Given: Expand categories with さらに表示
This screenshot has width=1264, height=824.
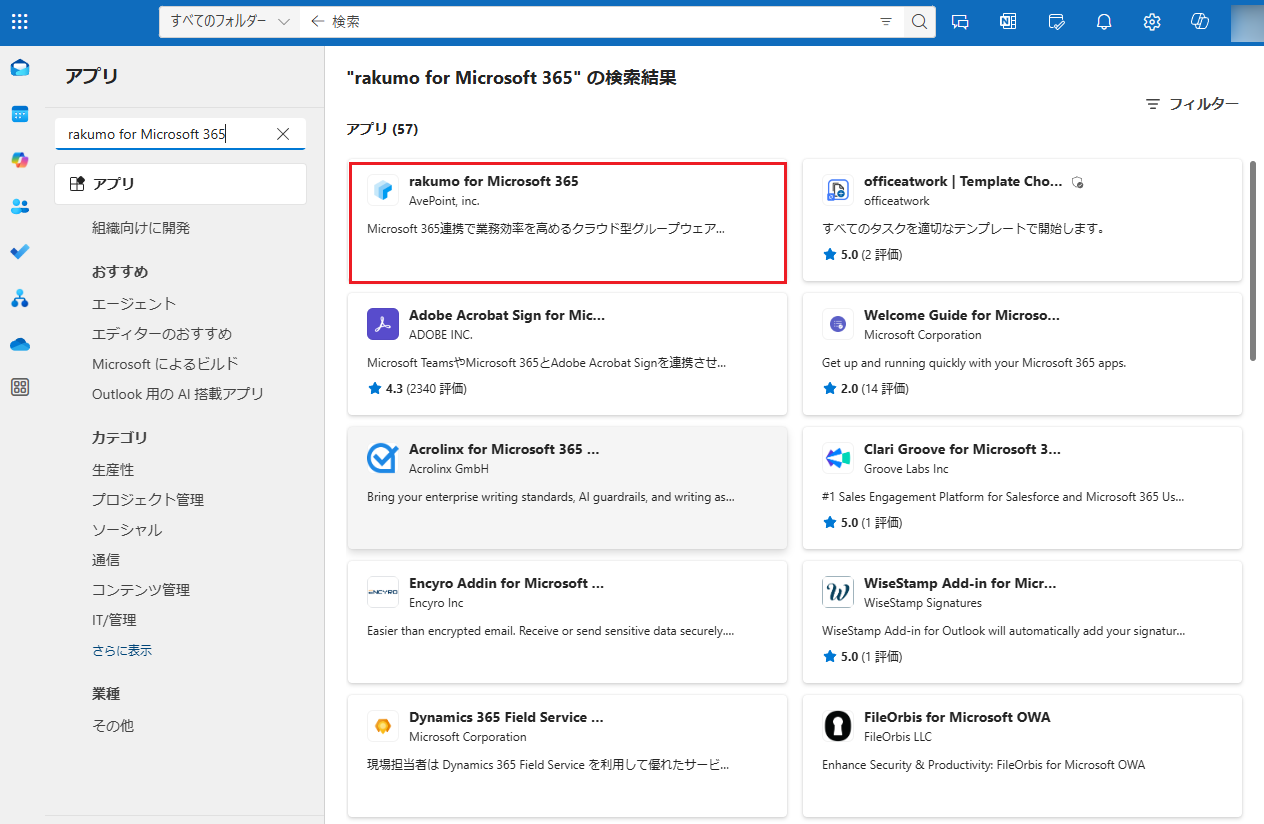Looking at the screenshot, I should pyautogui.click(x=122, y=650).
